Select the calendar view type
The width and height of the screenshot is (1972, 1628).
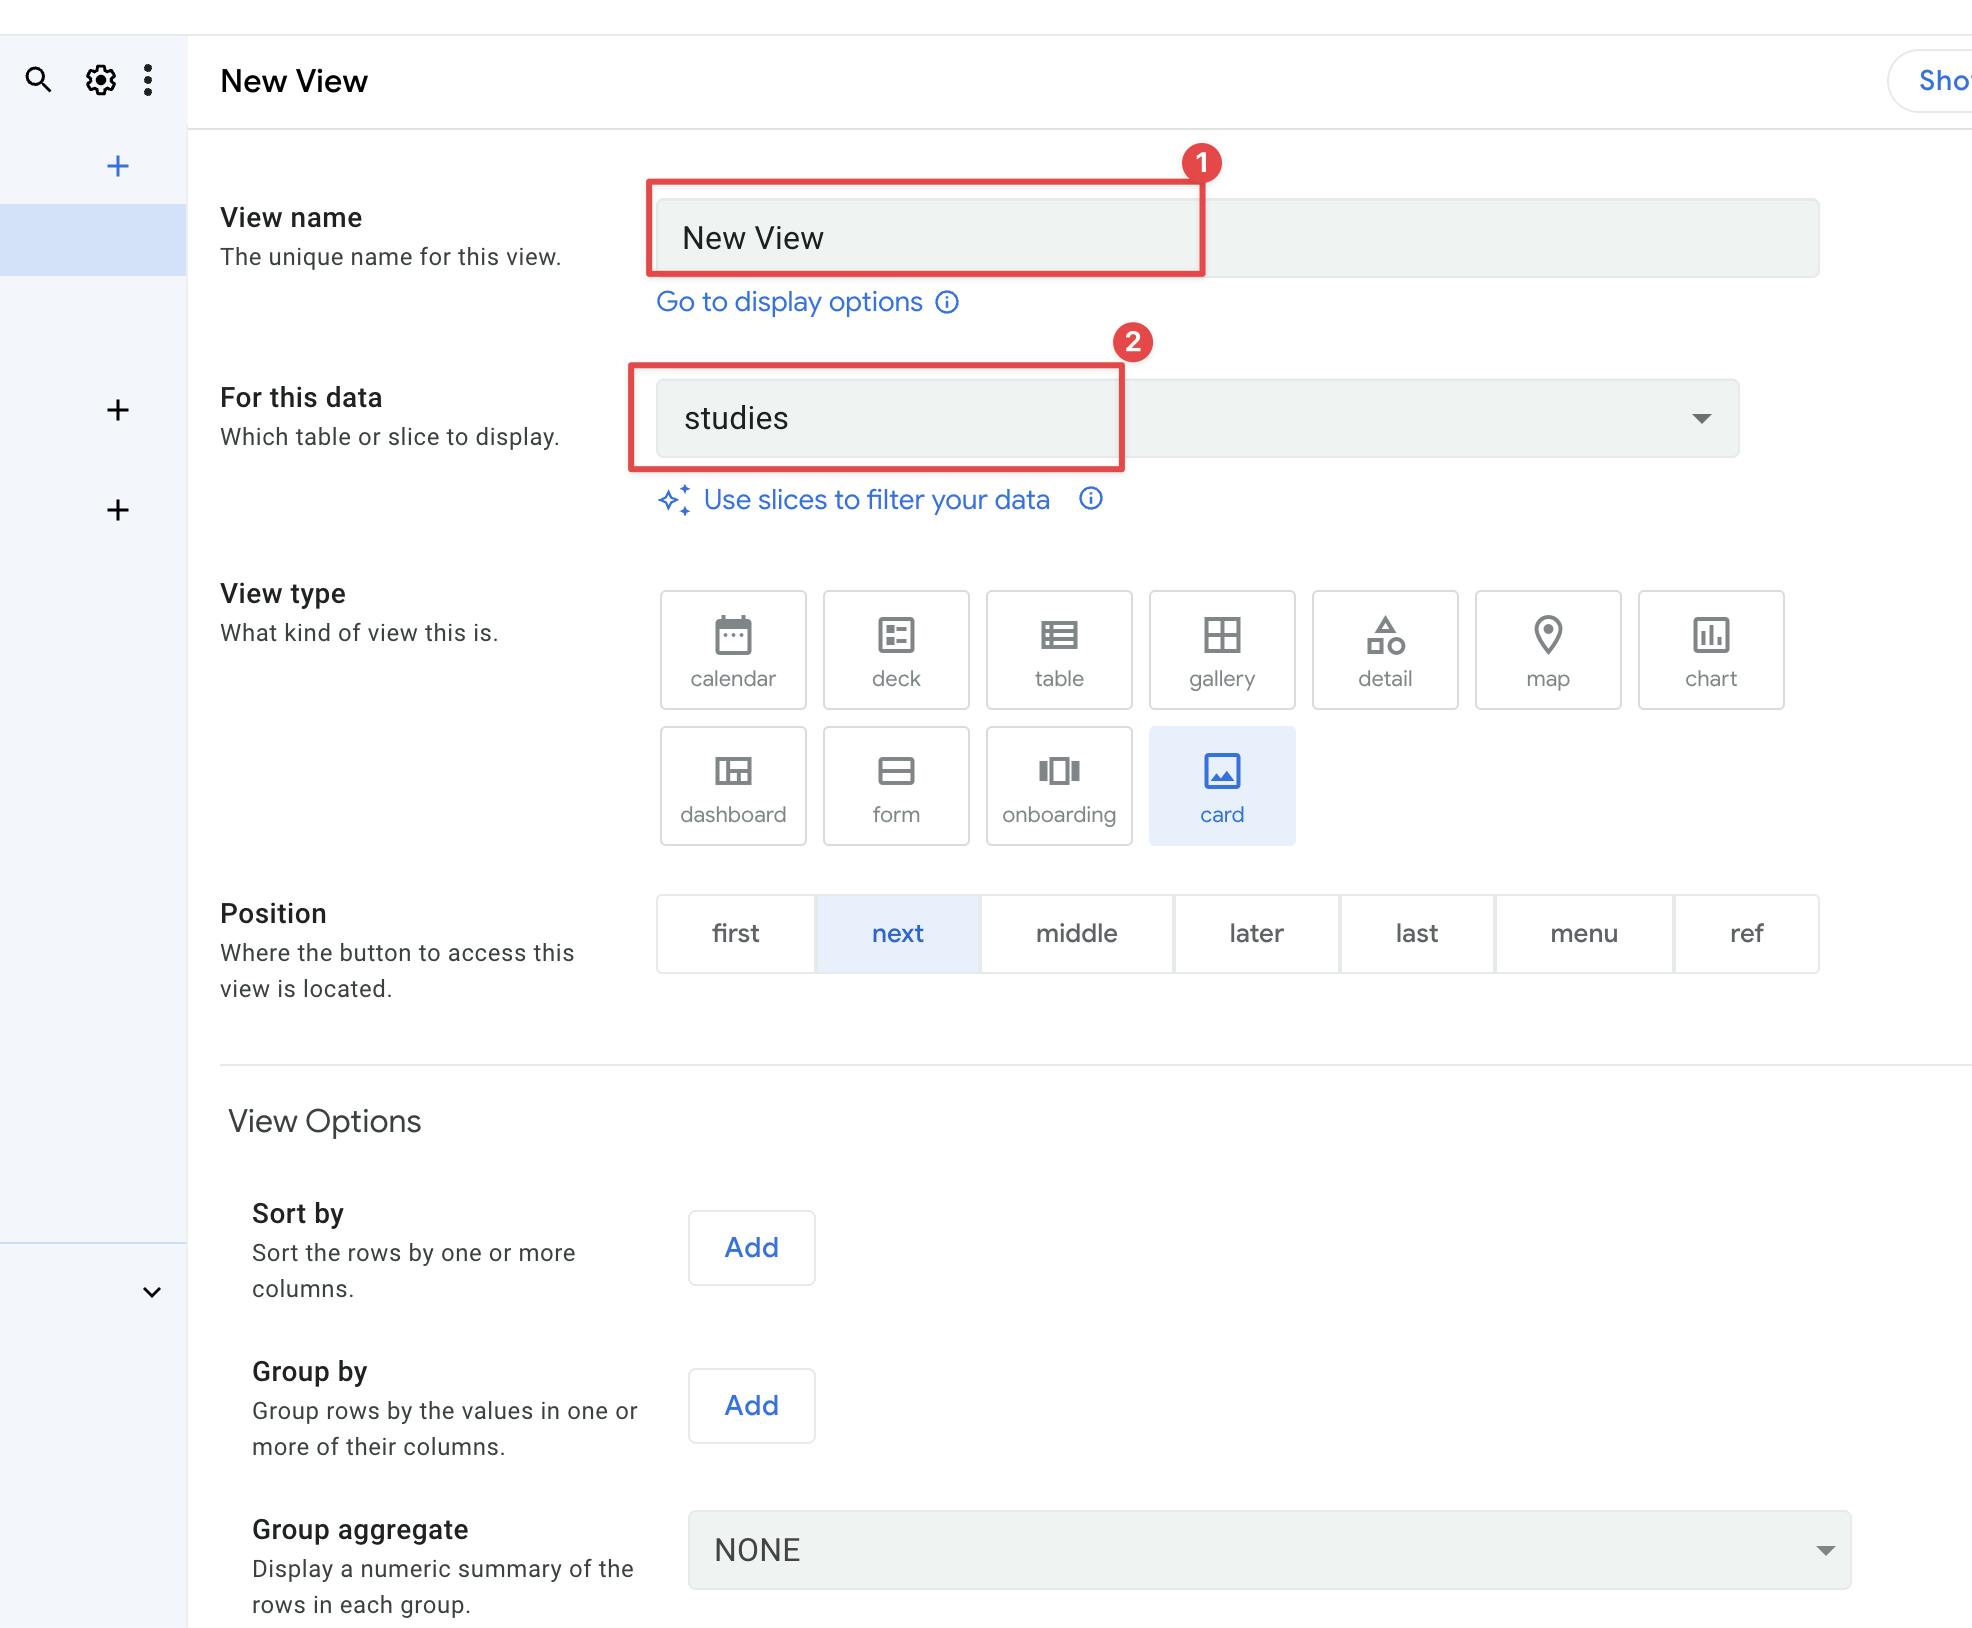tap(733, 650)
